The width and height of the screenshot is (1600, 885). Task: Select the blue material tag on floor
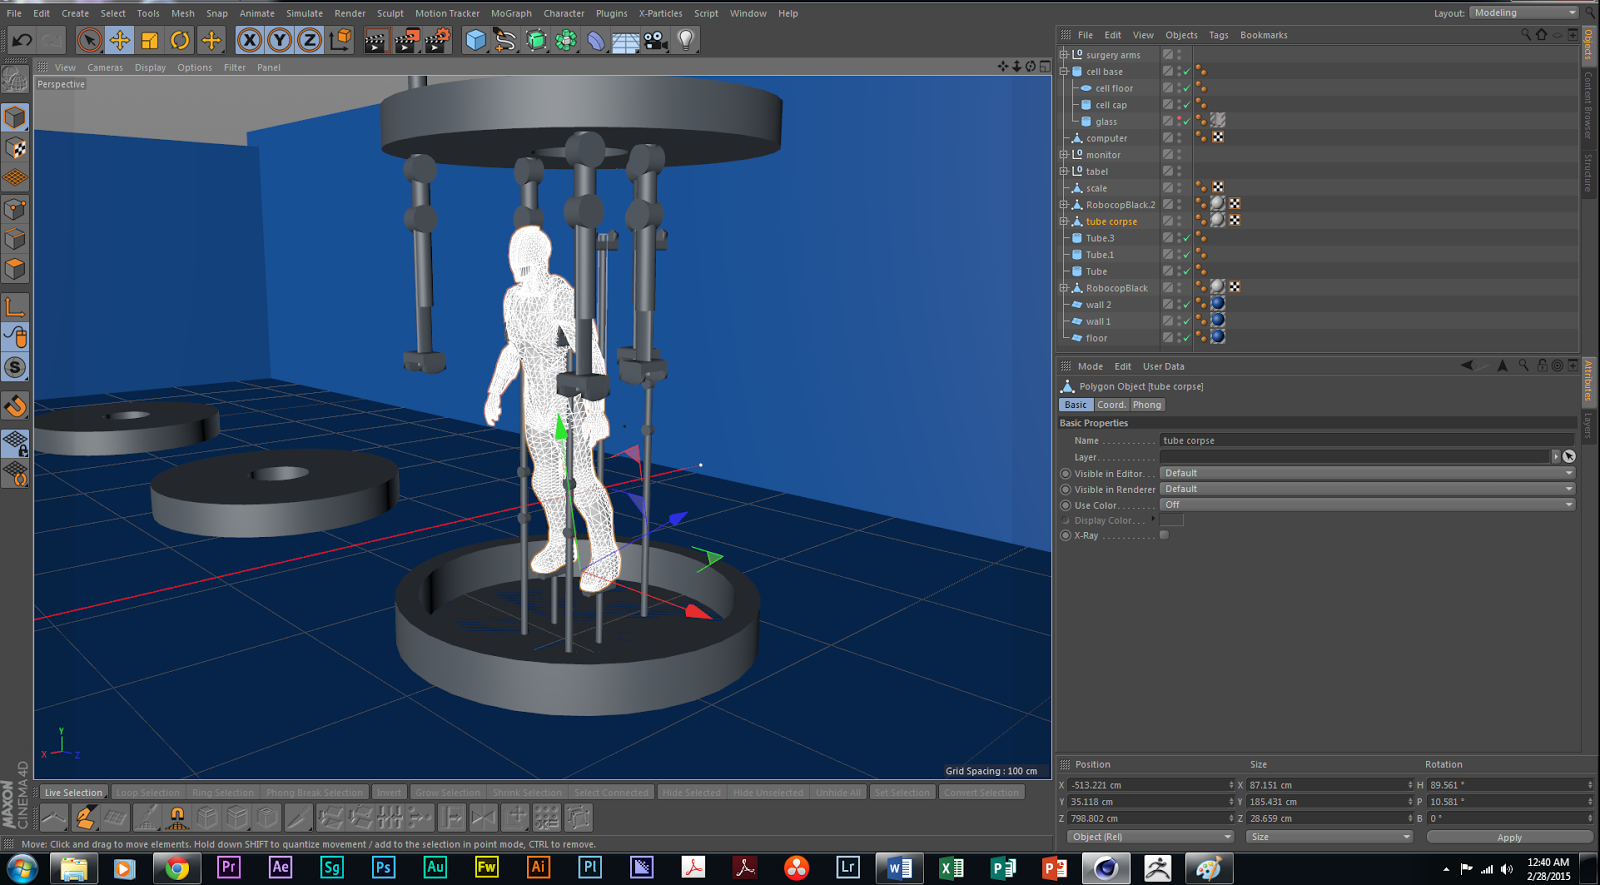point(1218,337)
